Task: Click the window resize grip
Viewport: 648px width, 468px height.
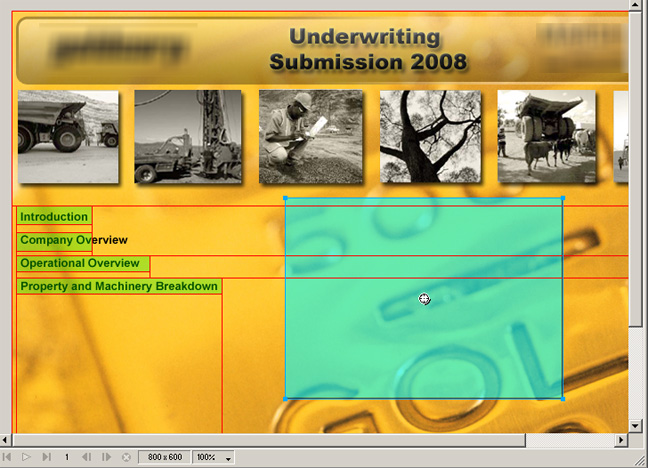Action: click(x=642, y=462)
